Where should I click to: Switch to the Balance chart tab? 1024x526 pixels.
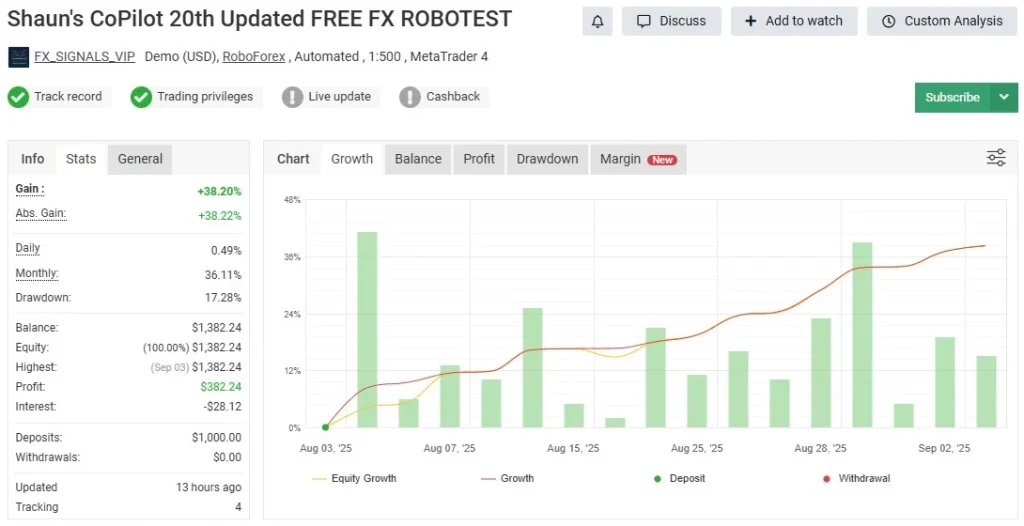coord(418,159)
